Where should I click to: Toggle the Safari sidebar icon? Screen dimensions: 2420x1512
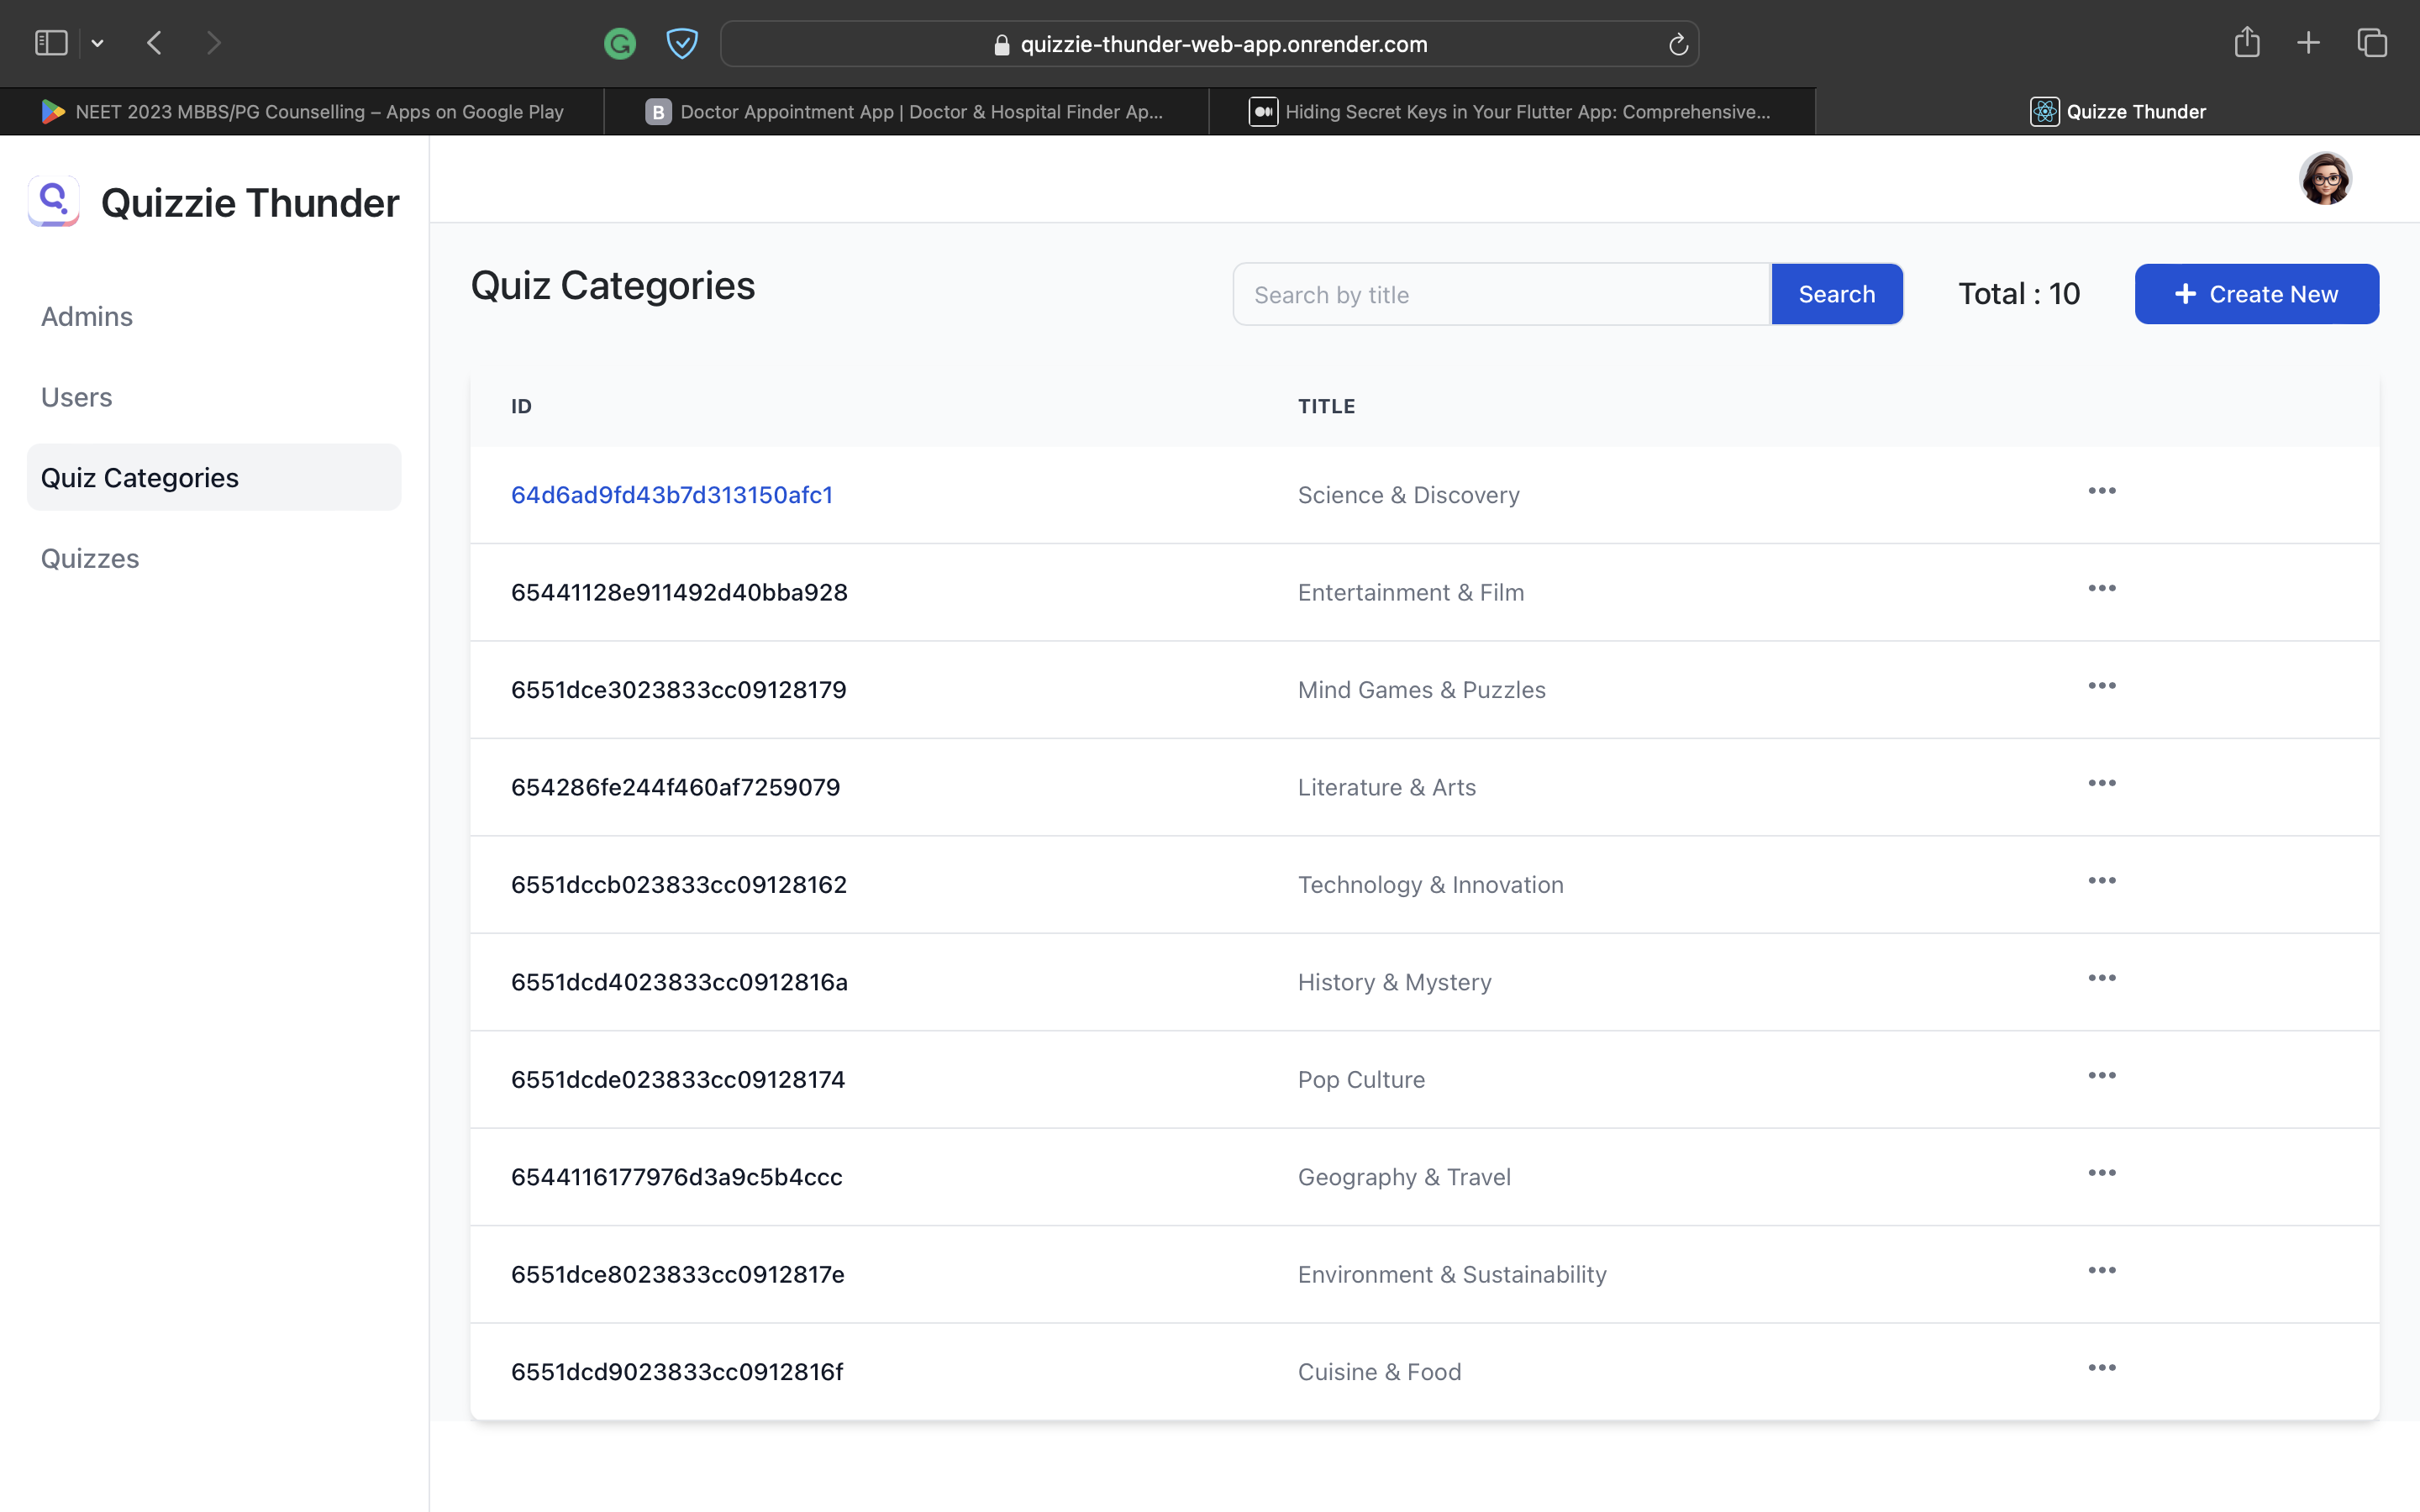[x=50, y=42]
